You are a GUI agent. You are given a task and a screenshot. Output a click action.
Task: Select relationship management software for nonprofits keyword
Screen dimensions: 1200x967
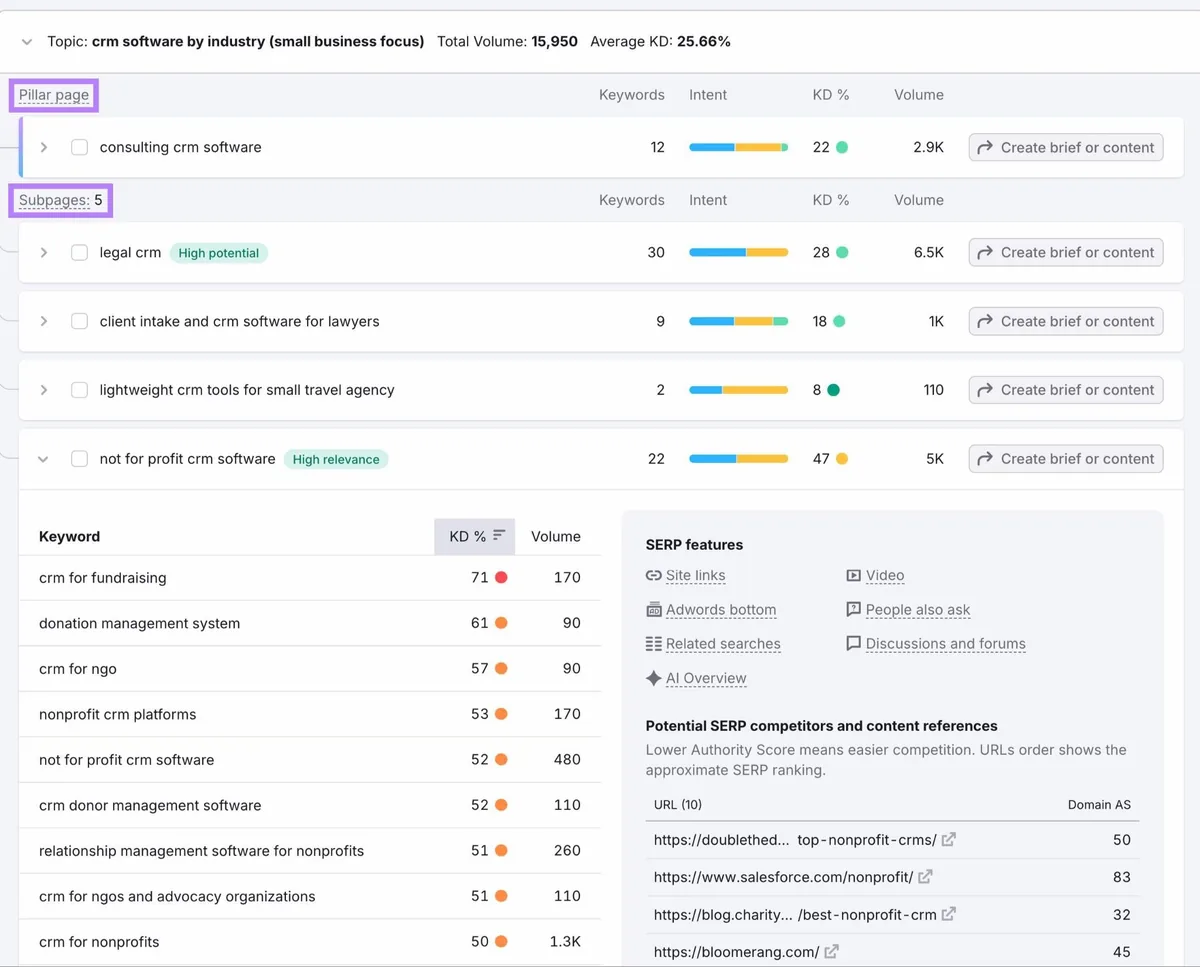pyautogui.click(x=201, y=851)
